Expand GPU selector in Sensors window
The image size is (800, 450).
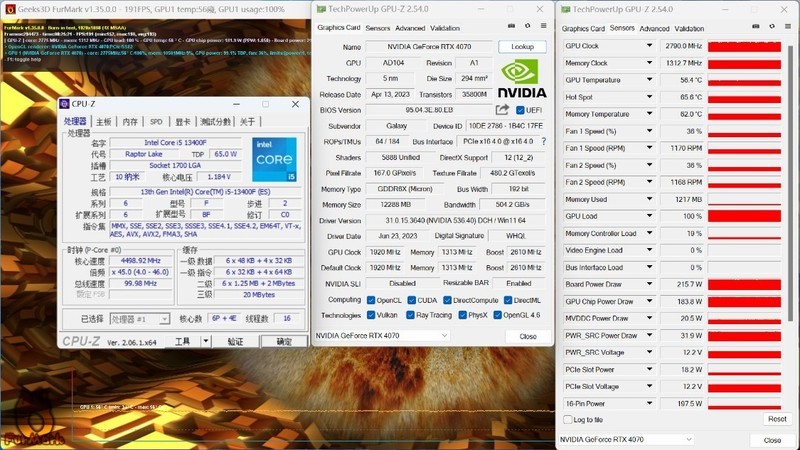(688, 440)
